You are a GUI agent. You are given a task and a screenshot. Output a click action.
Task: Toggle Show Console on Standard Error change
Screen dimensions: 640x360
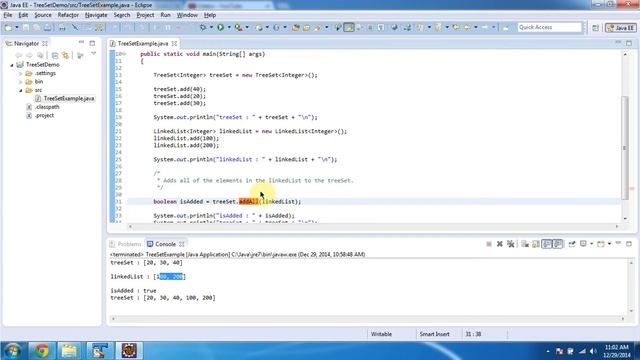coord(558,244)
